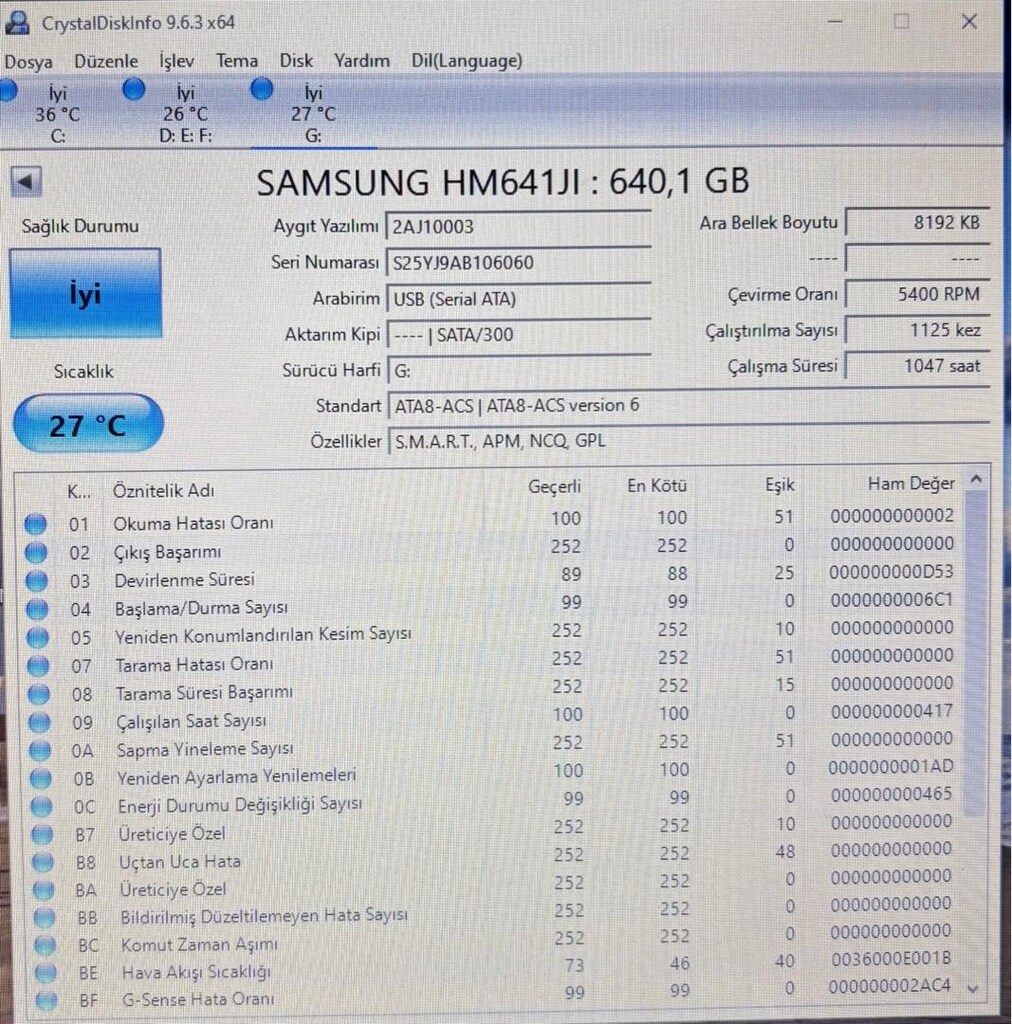Click the Aktarım Kipi field SATA/300
Screen dimensions: 1012x1024
point(520,334)
